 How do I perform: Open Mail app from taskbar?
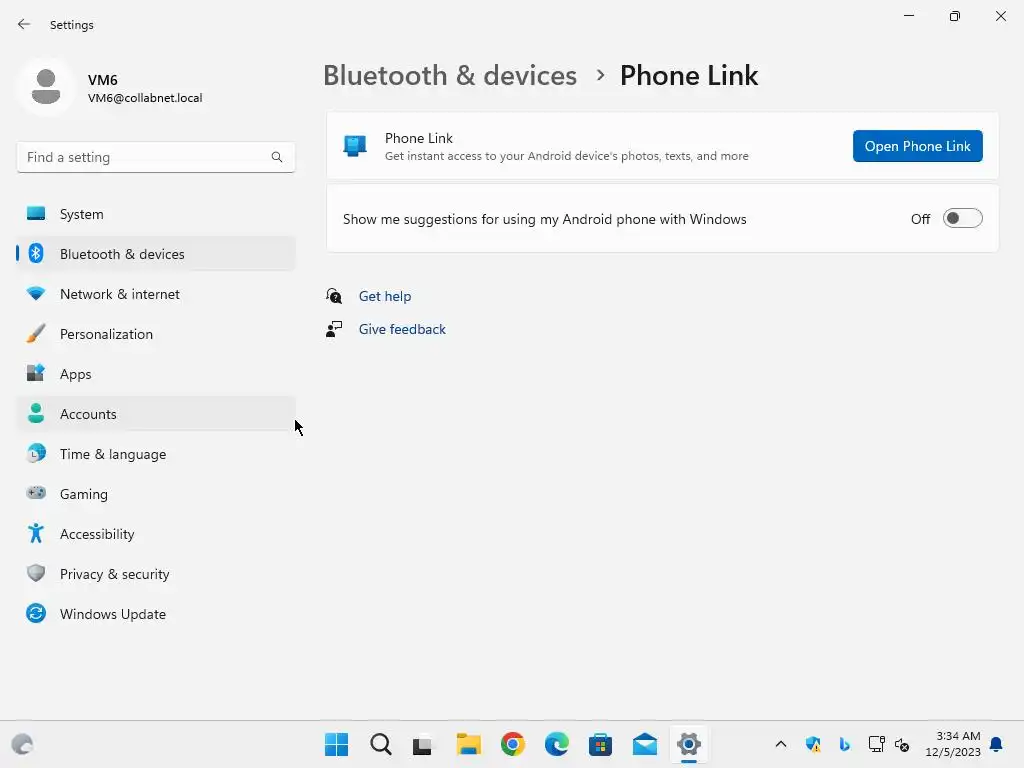645,744
